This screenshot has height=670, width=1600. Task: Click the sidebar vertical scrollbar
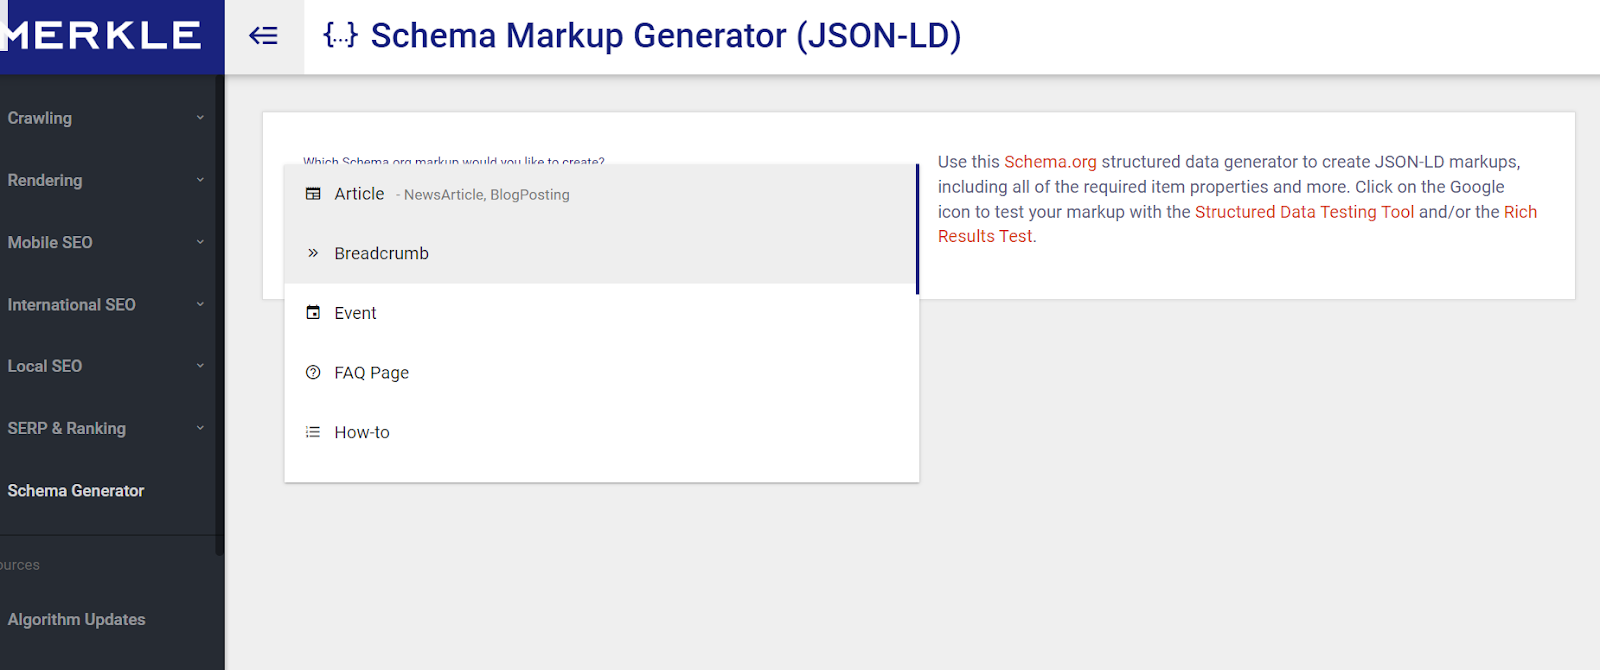click(219, 300)
